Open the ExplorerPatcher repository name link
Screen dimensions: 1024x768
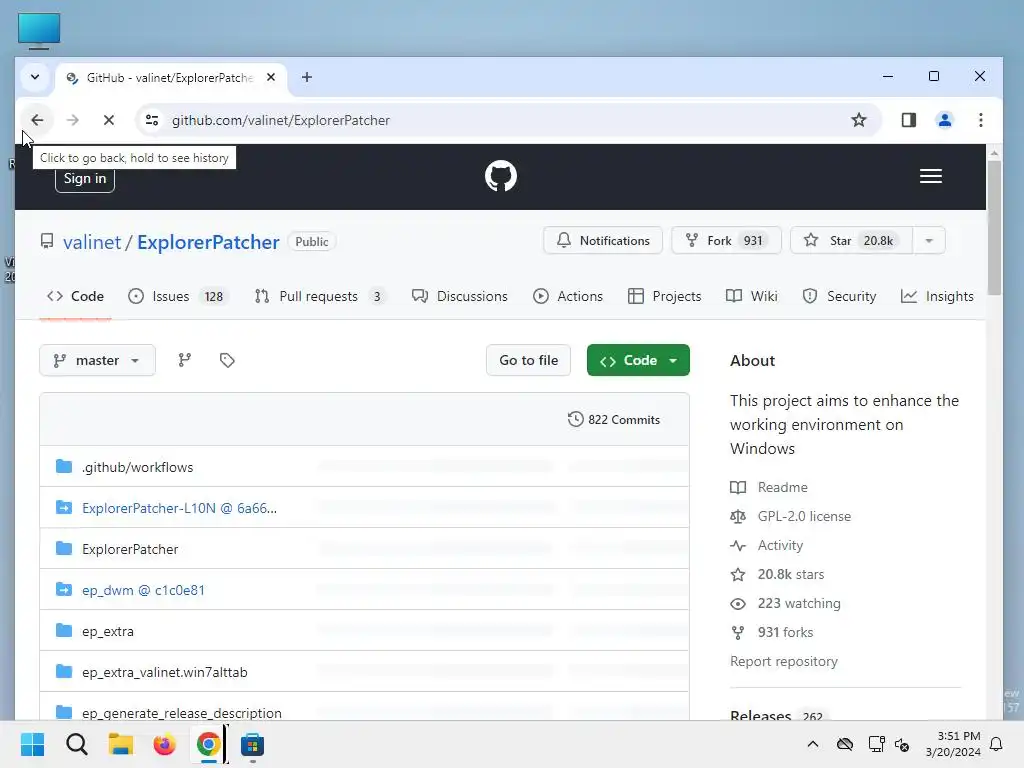[208, 242]
